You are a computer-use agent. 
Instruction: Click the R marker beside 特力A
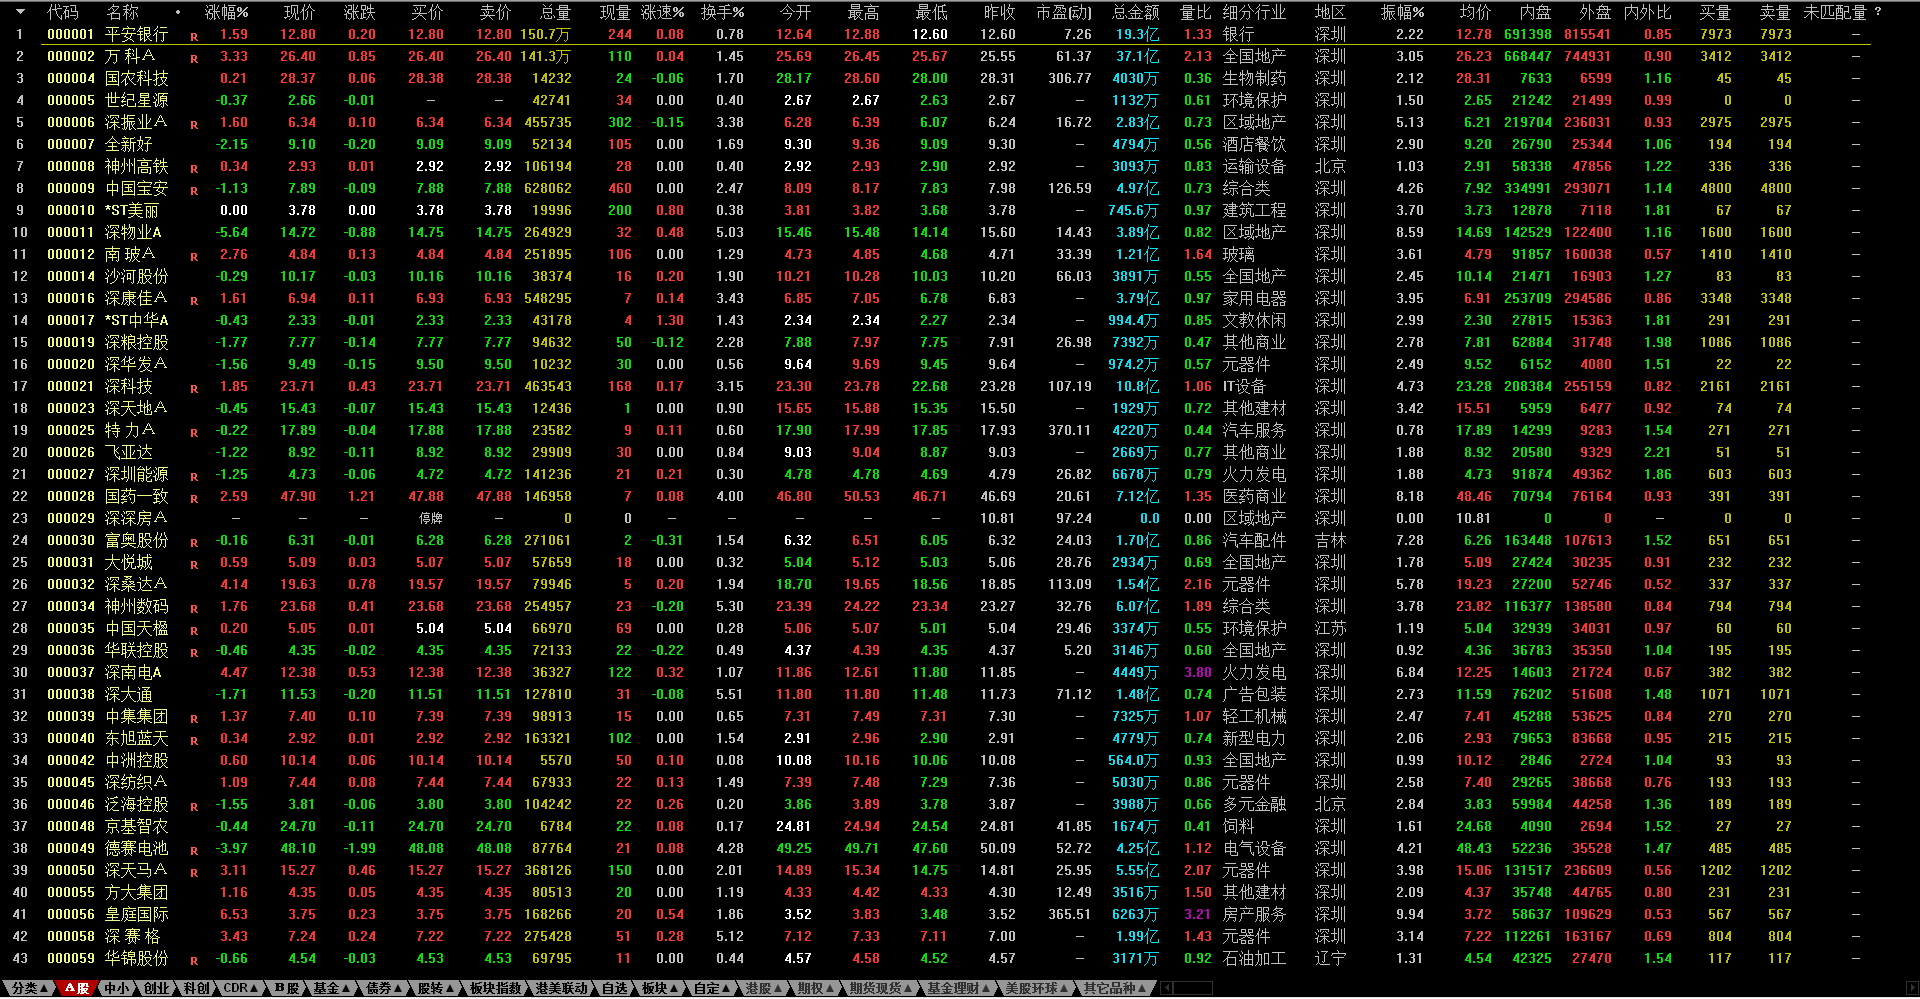194,433
